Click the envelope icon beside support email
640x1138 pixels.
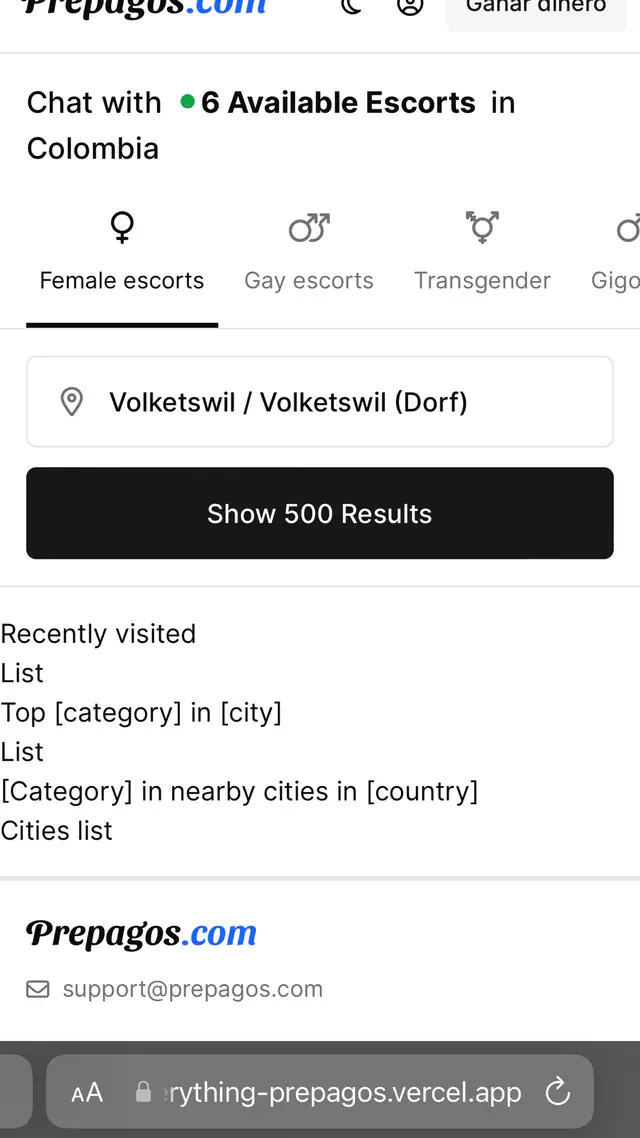37,988
